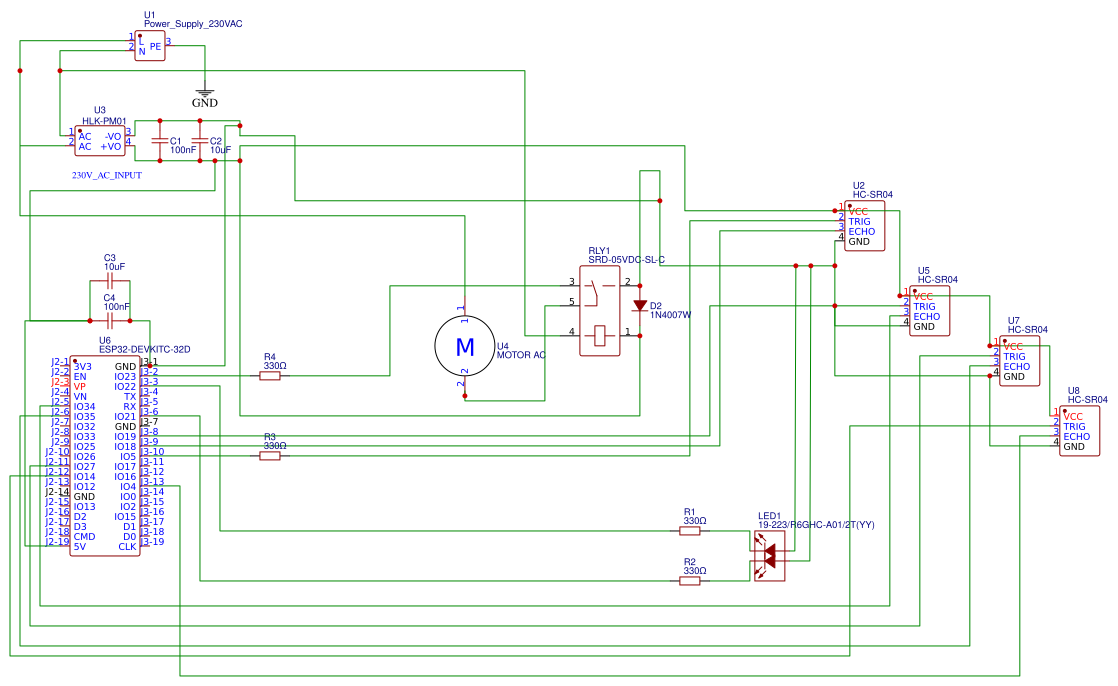Click the 1N4007W diode value
1118x686 pixels.
point(670,315)
